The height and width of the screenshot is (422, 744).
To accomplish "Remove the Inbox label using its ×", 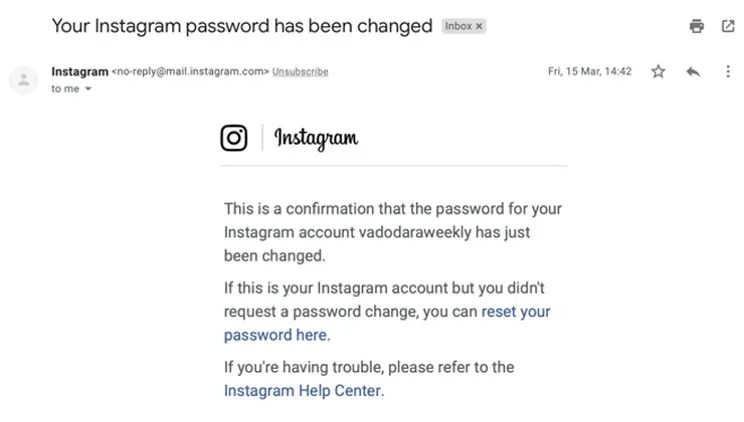I will pyautogui.click(x=479, y=27).
